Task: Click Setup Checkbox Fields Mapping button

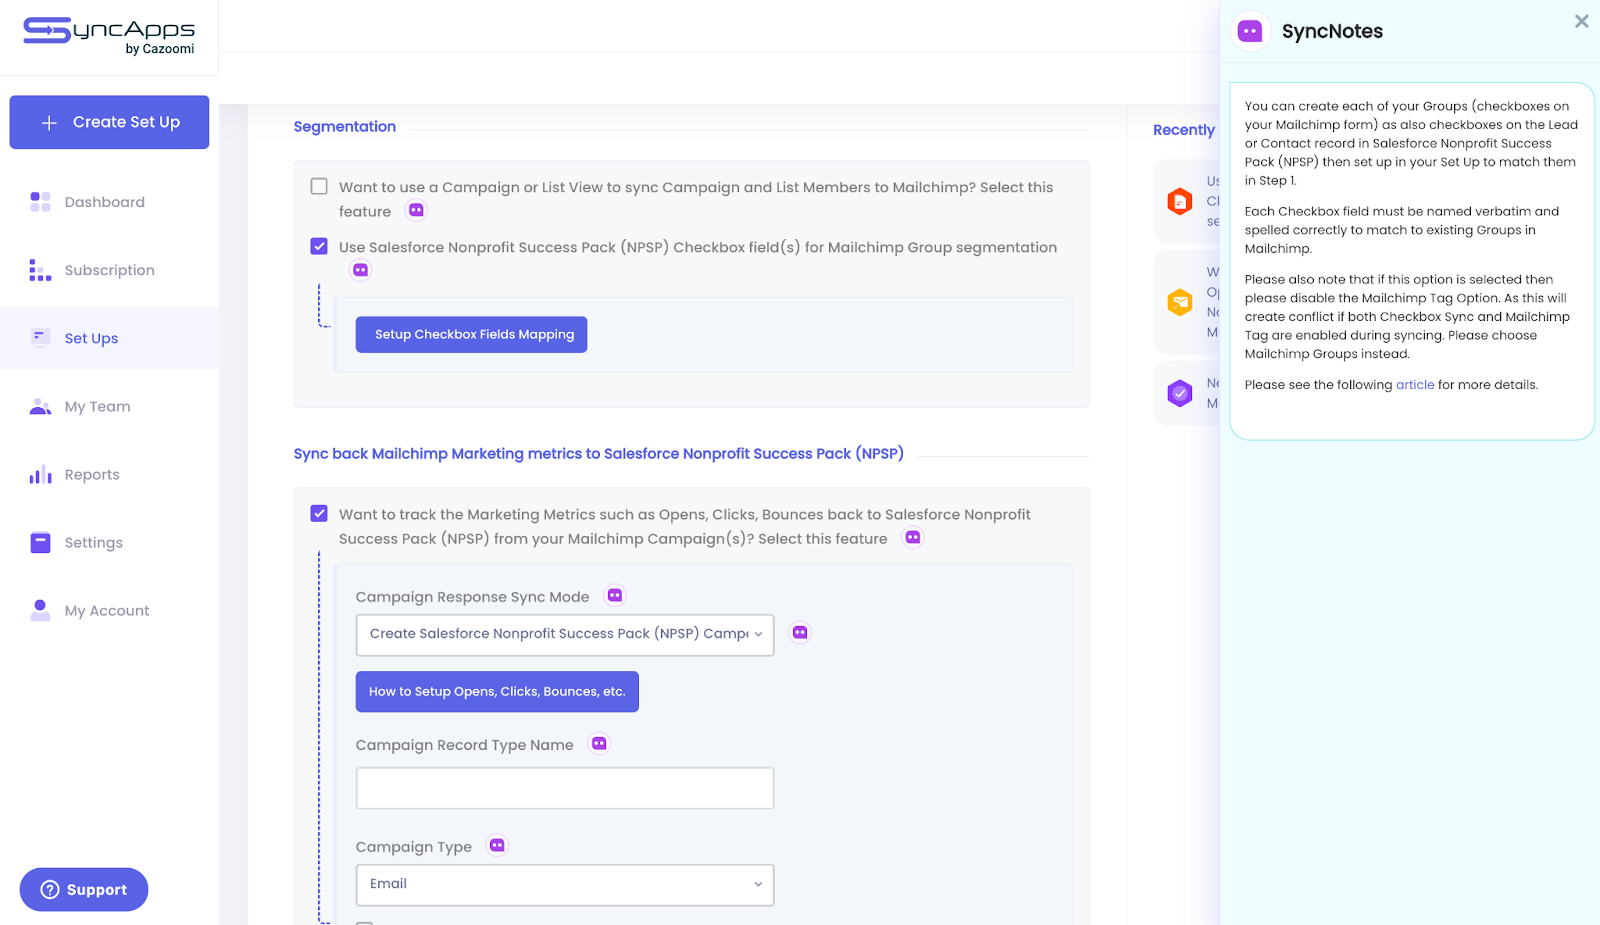Action: point(471,334)
